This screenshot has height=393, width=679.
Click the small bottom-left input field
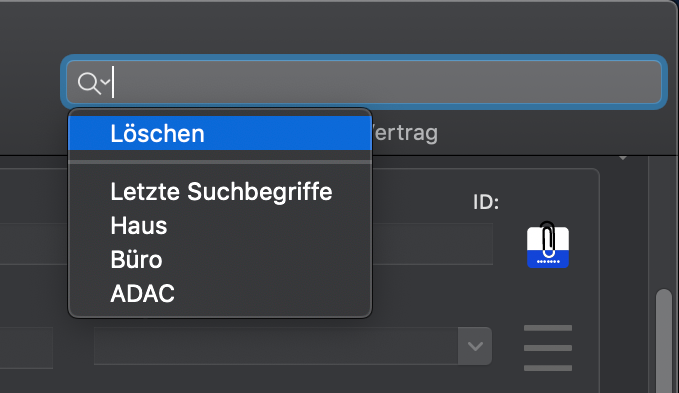tap(26, 348)
